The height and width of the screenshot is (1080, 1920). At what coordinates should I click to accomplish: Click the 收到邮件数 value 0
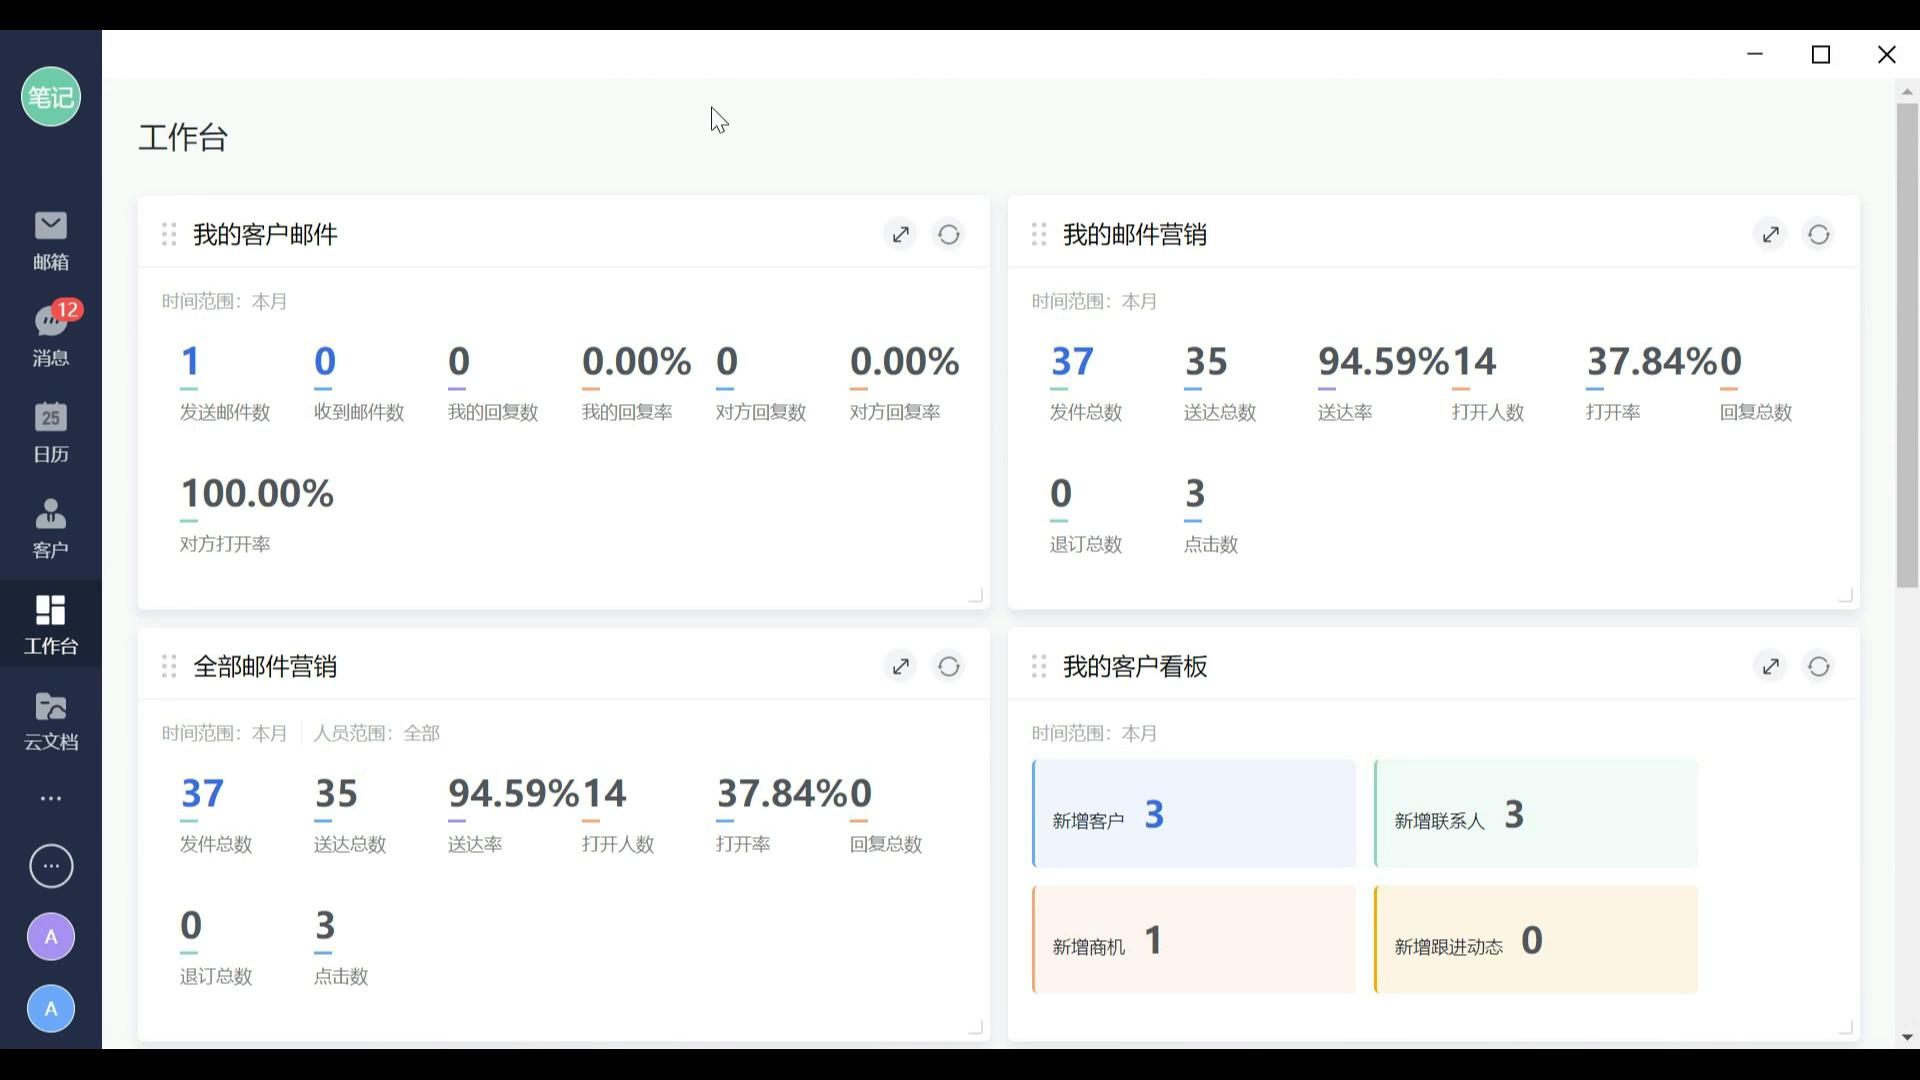(325, 361)
